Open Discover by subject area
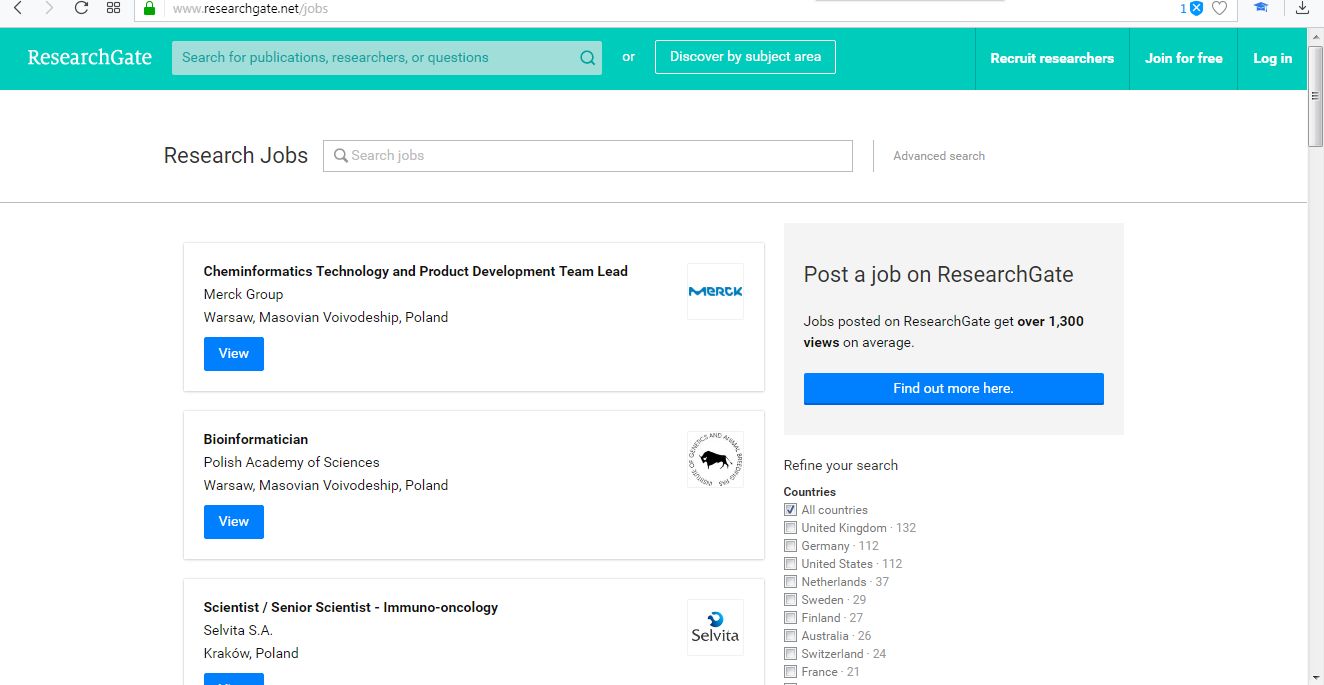Image resolution: width=1324 pixels, height=685 pixels. [744, 57]
